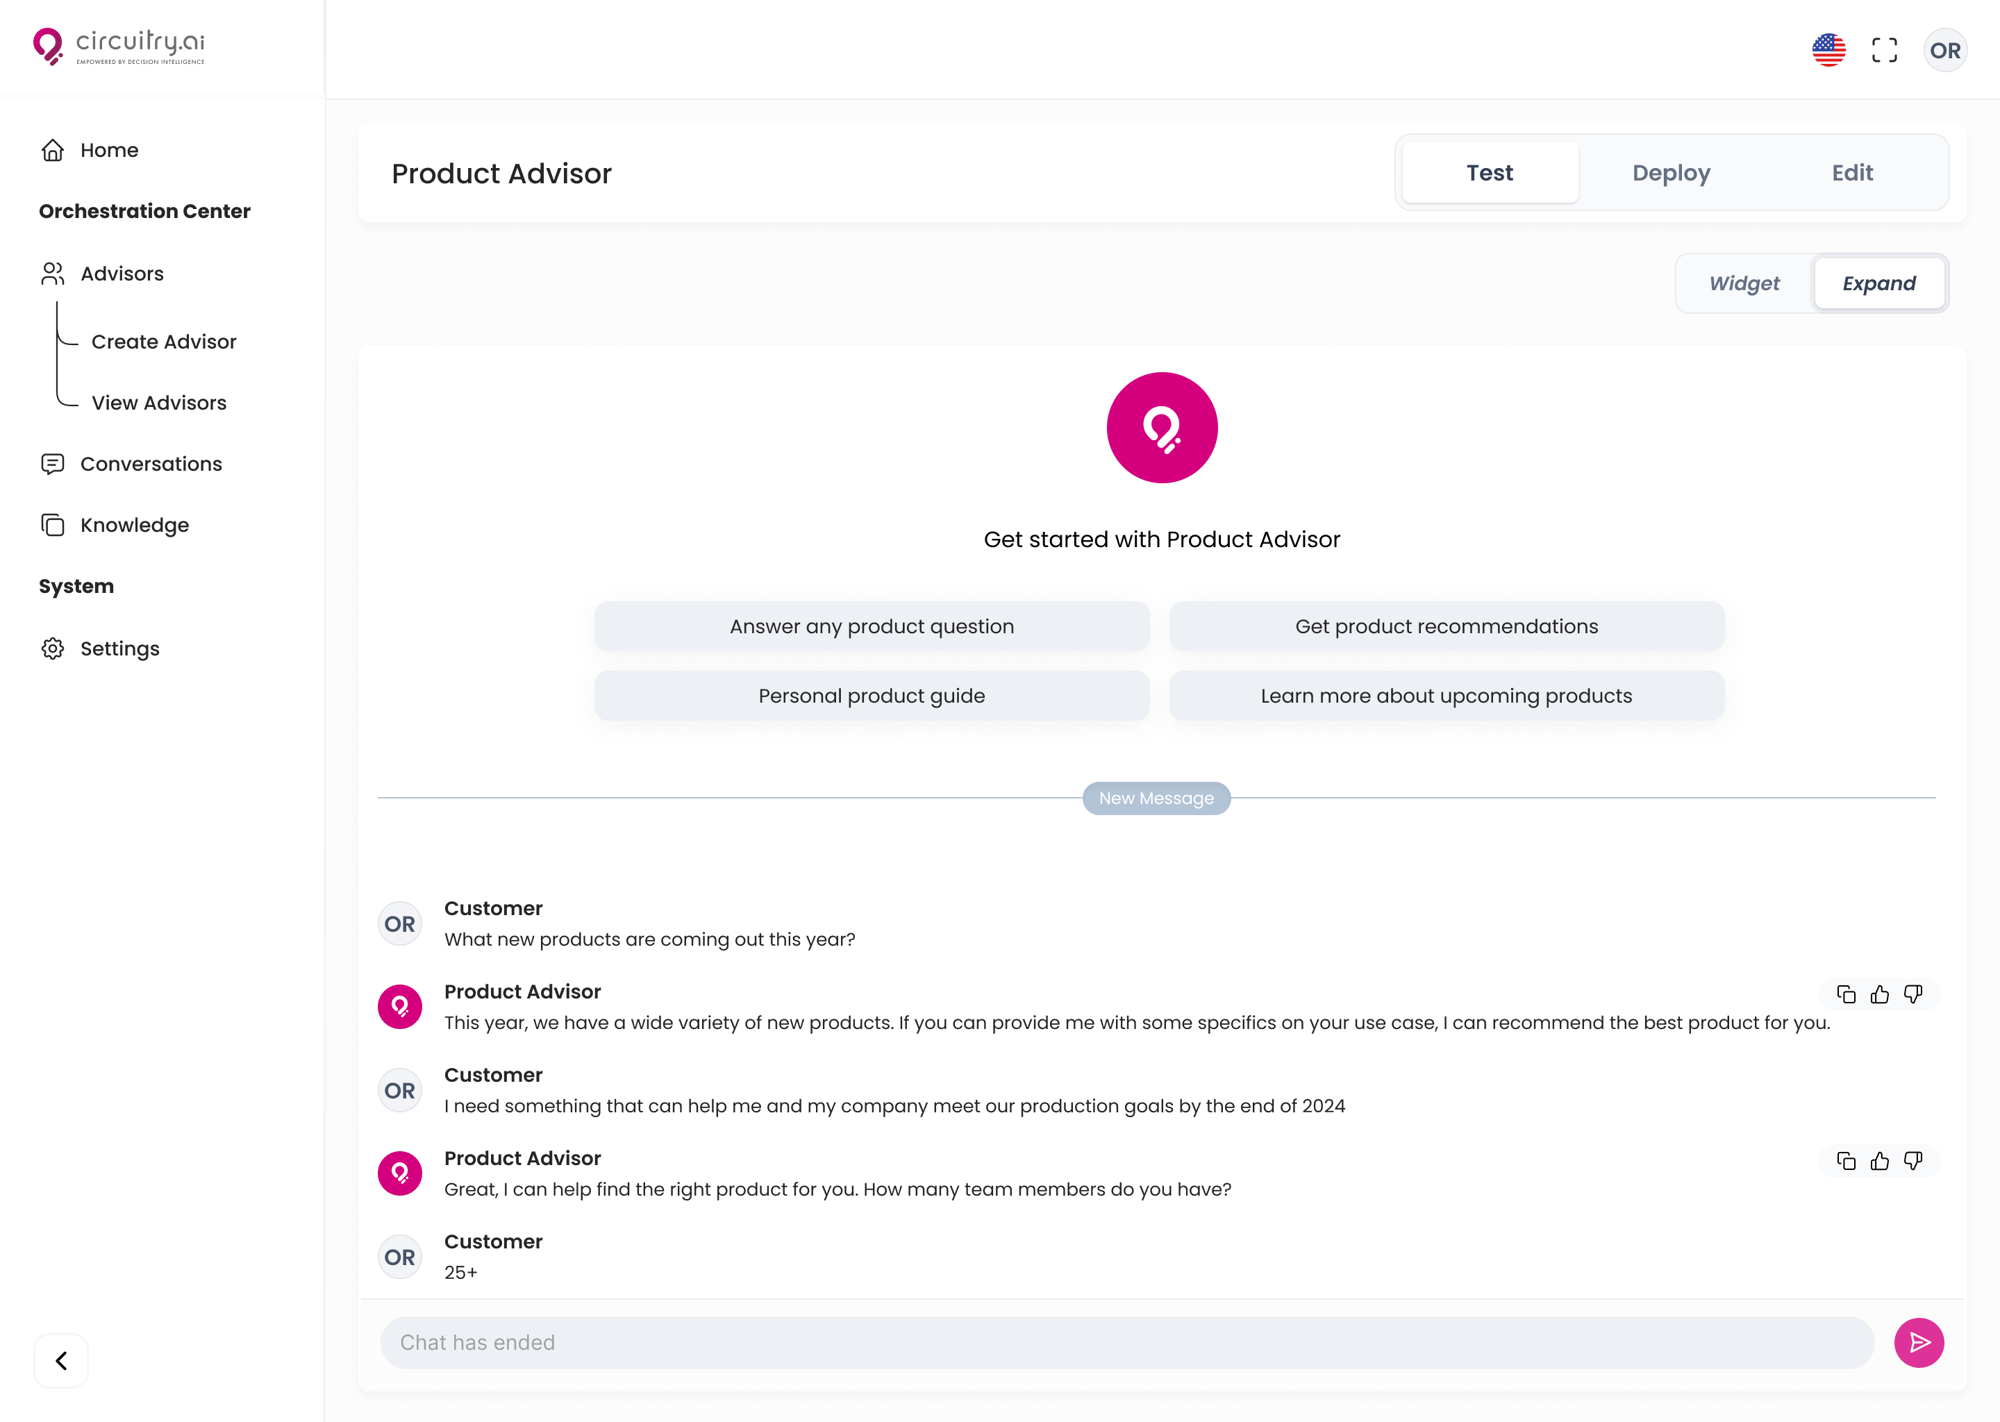Click the Edit button
Screen dimensions: 2000x1422
1851,172
